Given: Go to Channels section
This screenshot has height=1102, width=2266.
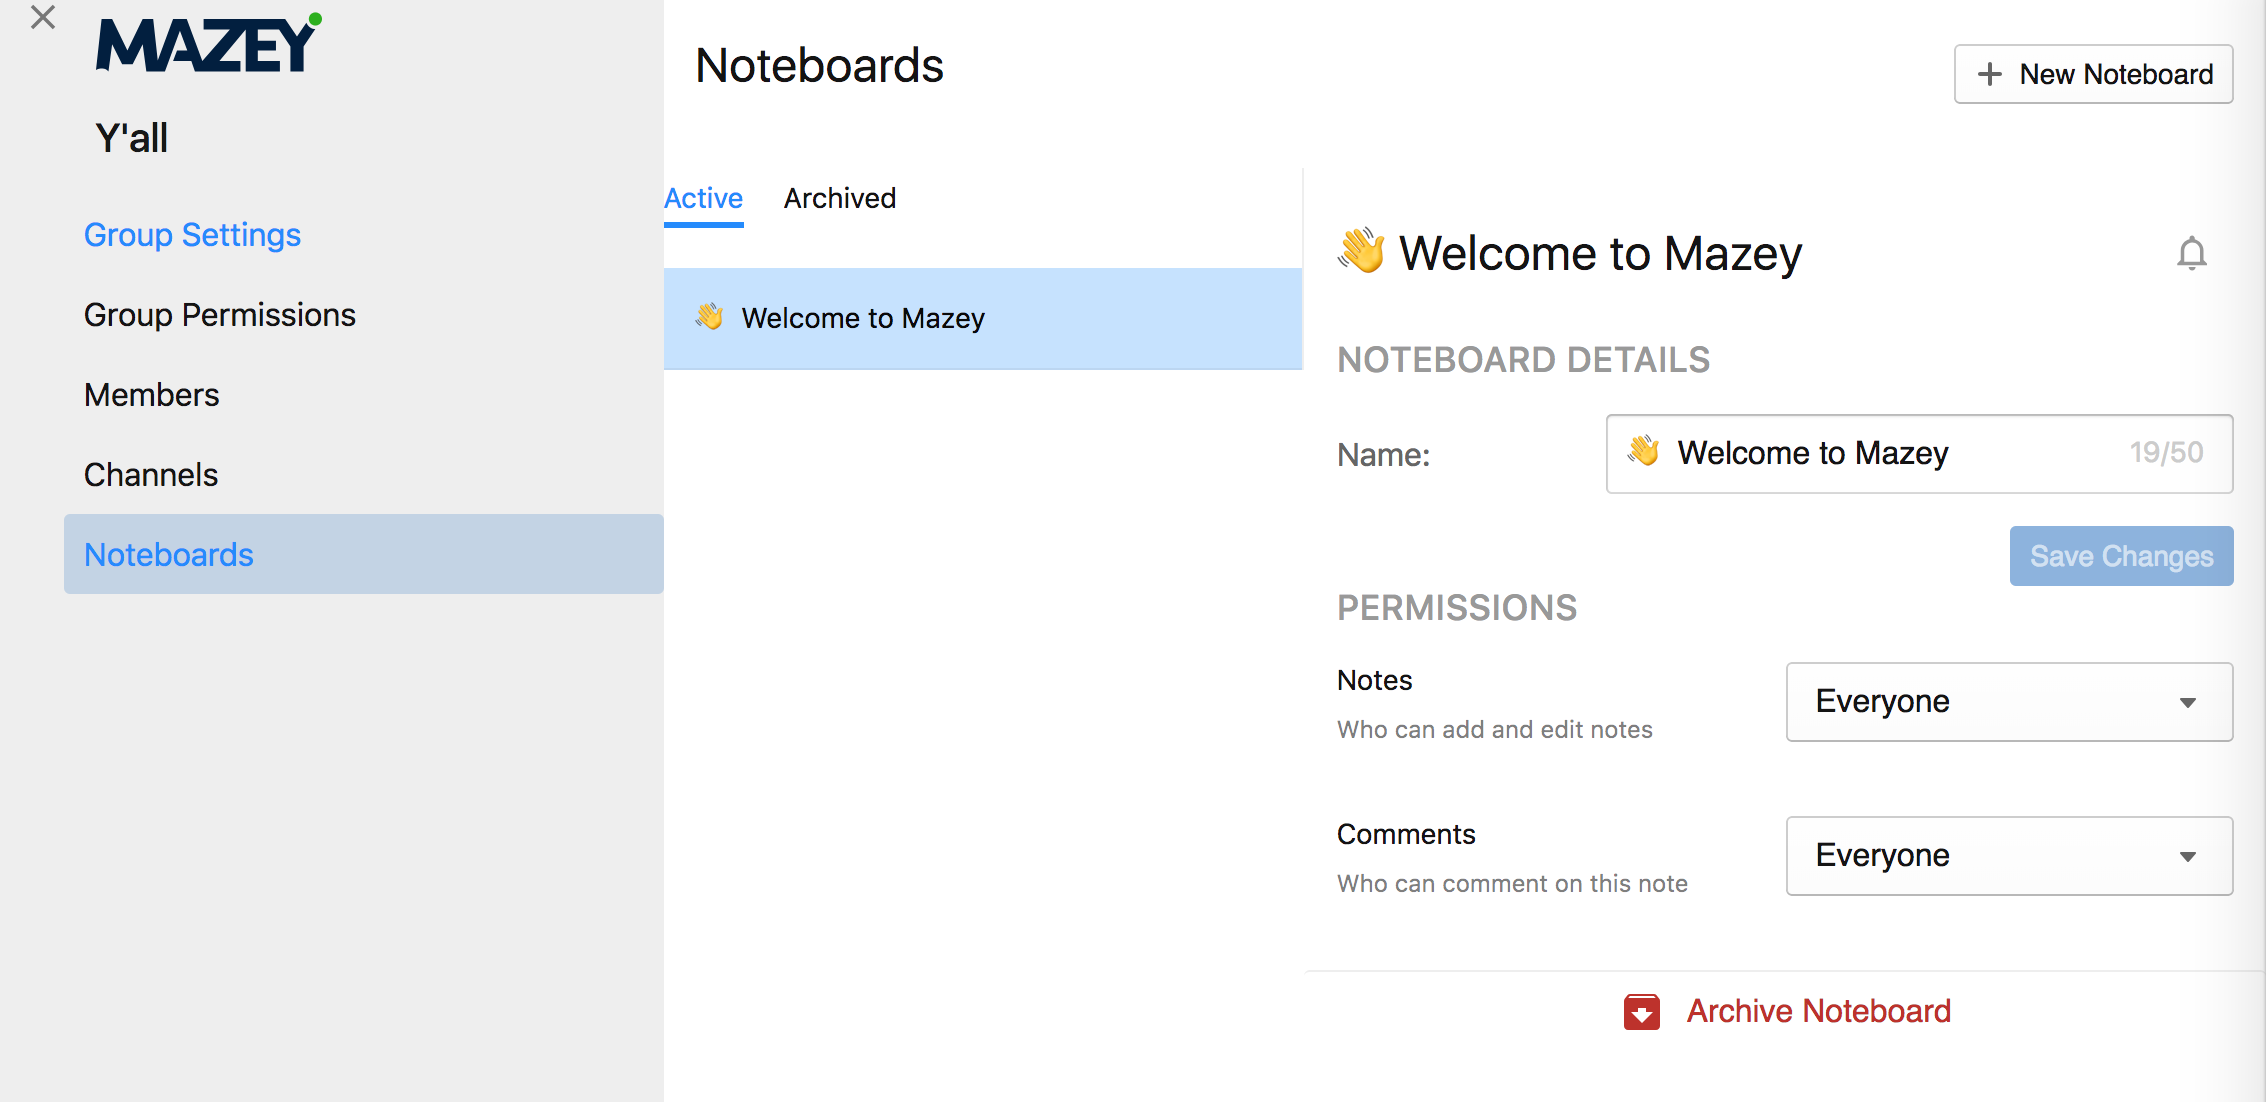Looking at the screenshot, I should [151, 474].
